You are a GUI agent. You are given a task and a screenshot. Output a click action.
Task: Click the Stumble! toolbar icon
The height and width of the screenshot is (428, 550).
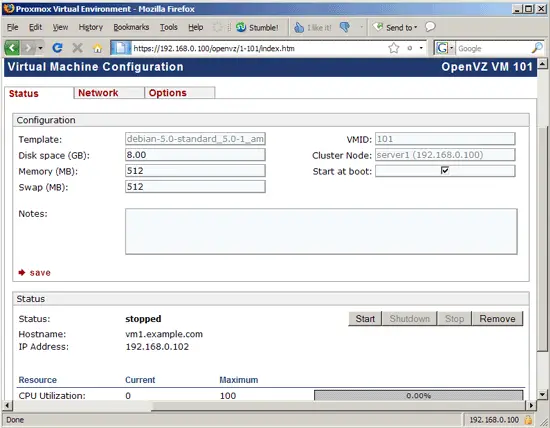click(241, 27)
